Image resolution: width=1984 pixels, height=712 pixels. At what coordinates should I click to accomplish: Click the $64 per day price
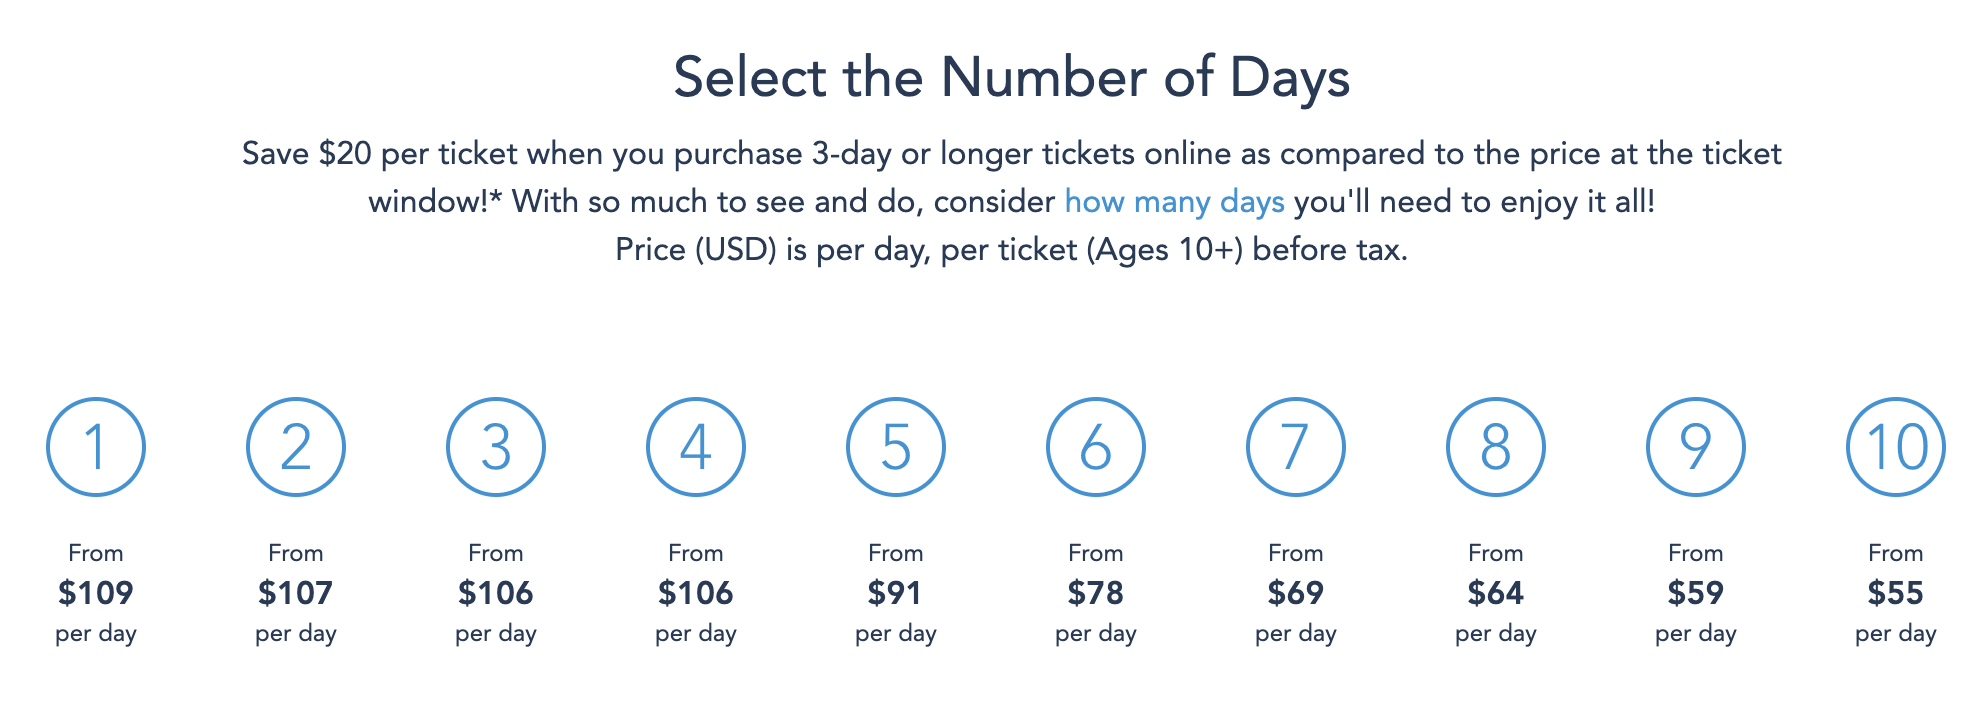coord(1496,593)
